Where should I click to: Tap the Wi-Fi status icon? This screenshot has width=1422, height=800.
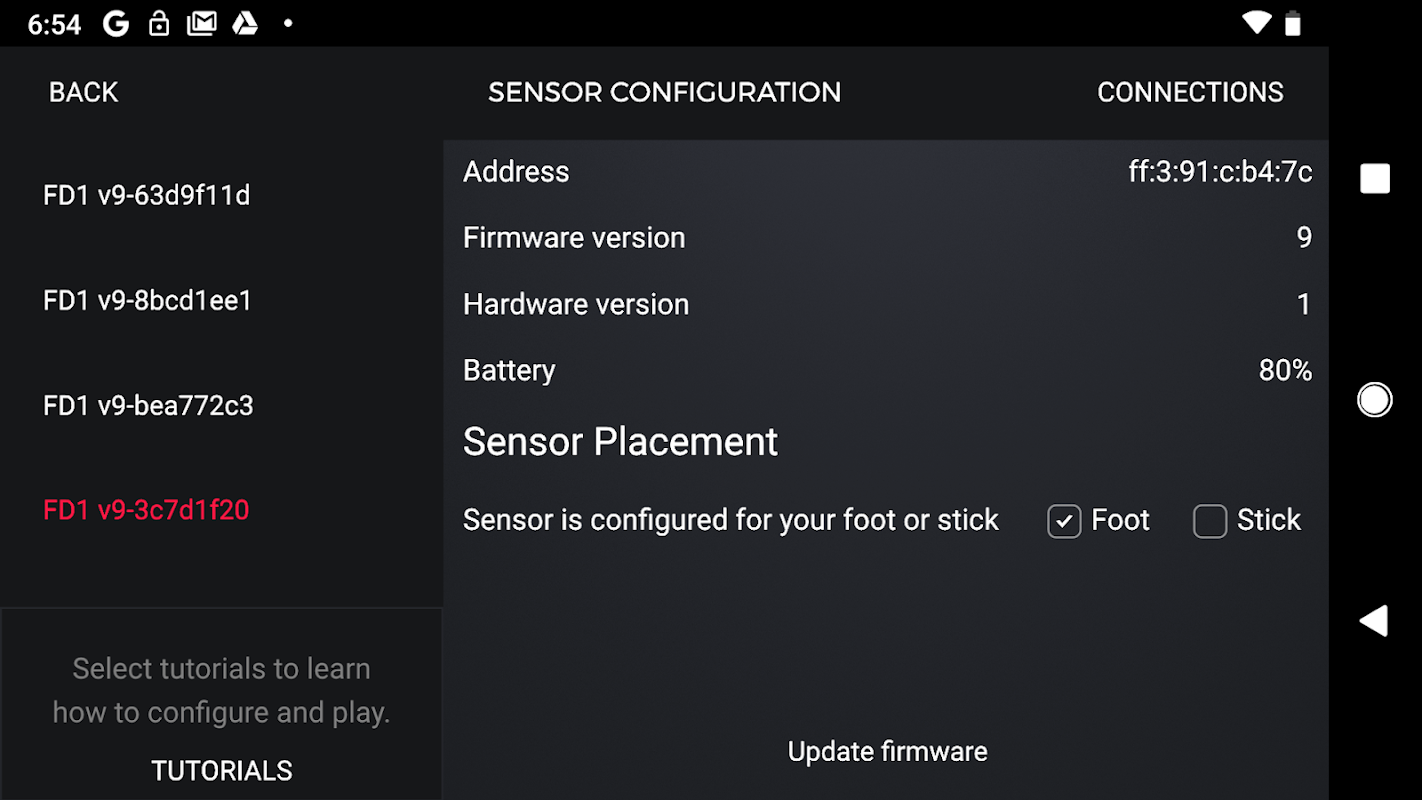(1255, 23)
